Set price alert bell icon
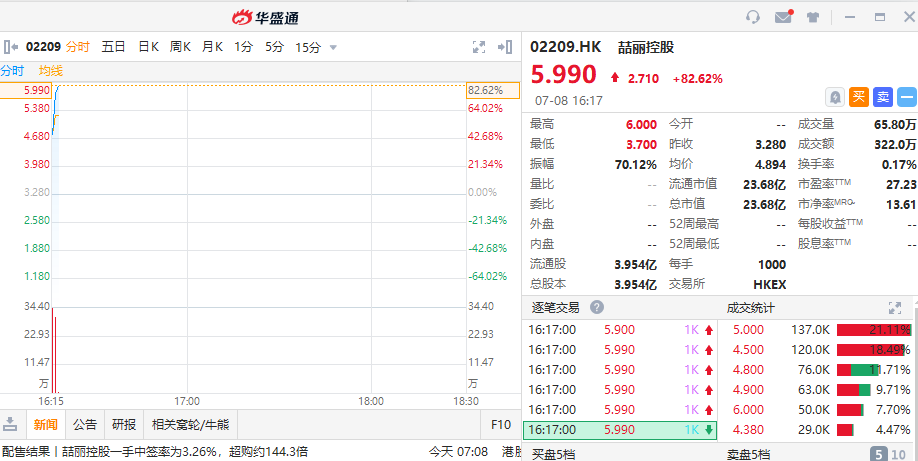 835,97
